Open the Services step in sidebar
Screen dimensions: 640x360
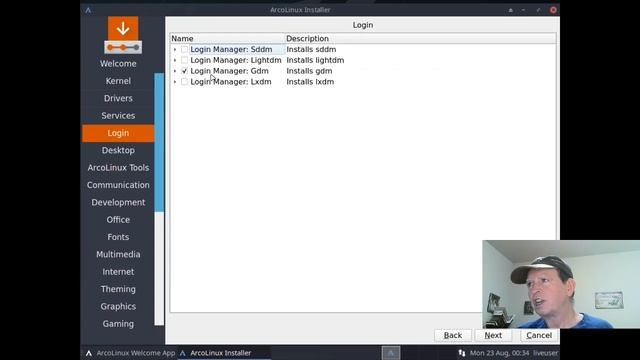click(x=118, y=116)
